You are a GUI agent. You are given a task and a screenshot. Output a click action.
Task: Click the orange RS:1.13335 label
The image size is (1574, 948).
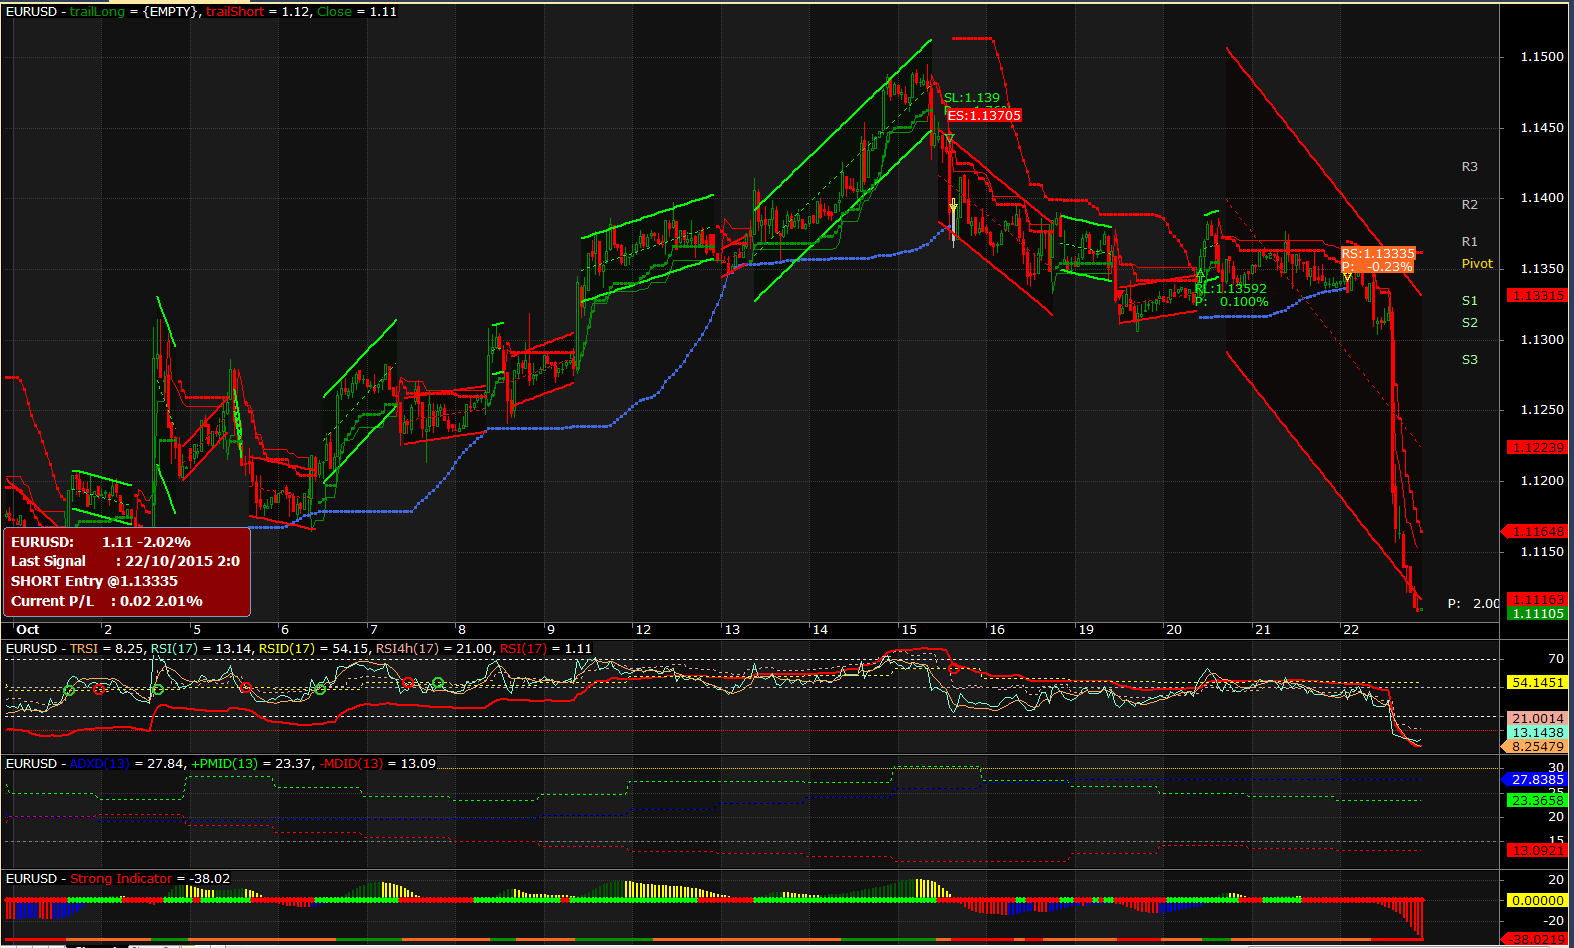tap(1378, 254)
